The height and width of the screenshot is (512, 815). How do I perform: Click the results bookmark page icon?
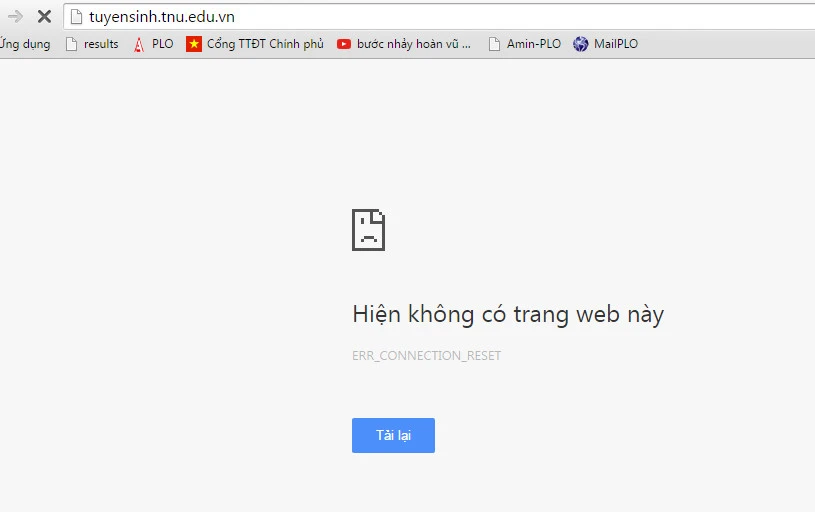[x=71, y=44]
